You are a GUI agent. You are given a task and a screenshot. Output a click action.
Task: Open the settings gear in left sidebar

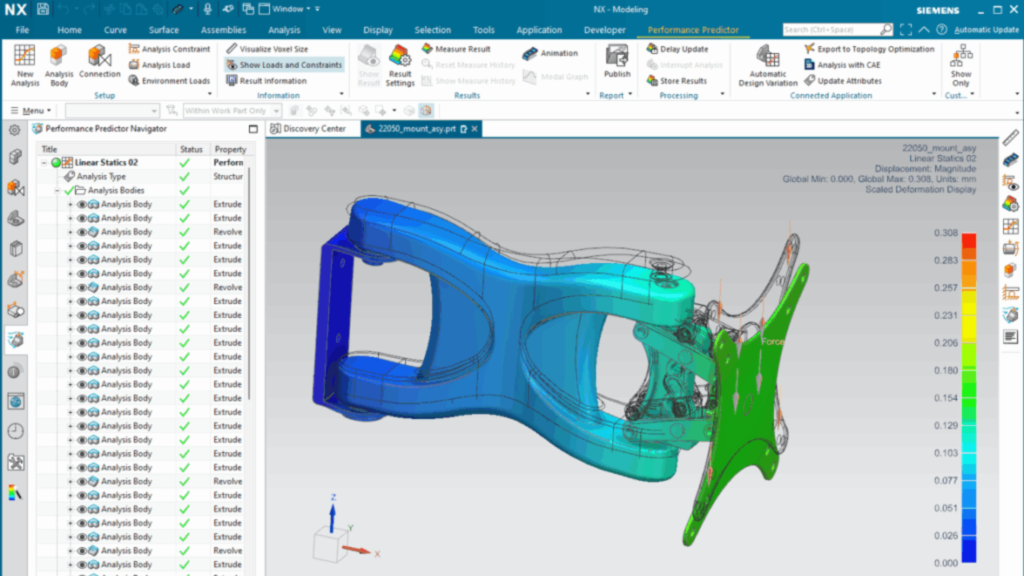coord(15,130)
